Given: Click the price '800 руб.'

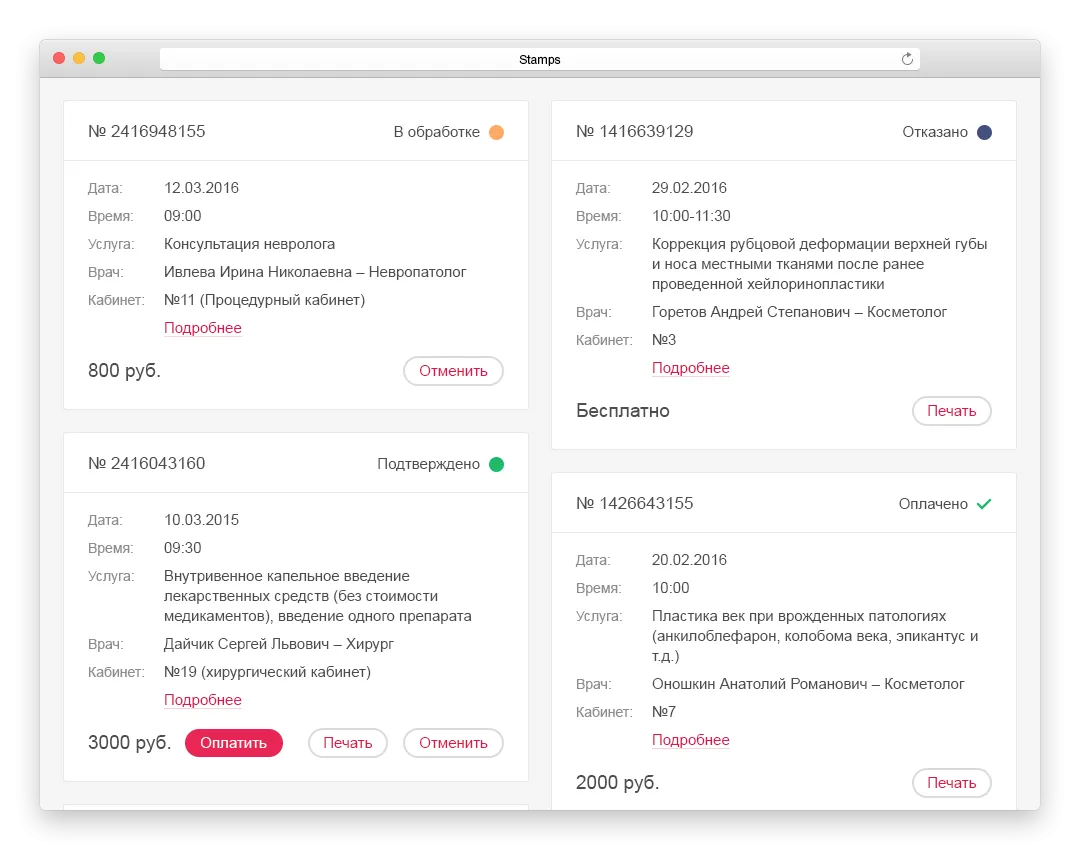Looking at the screenshot, I should click(124, 371).
